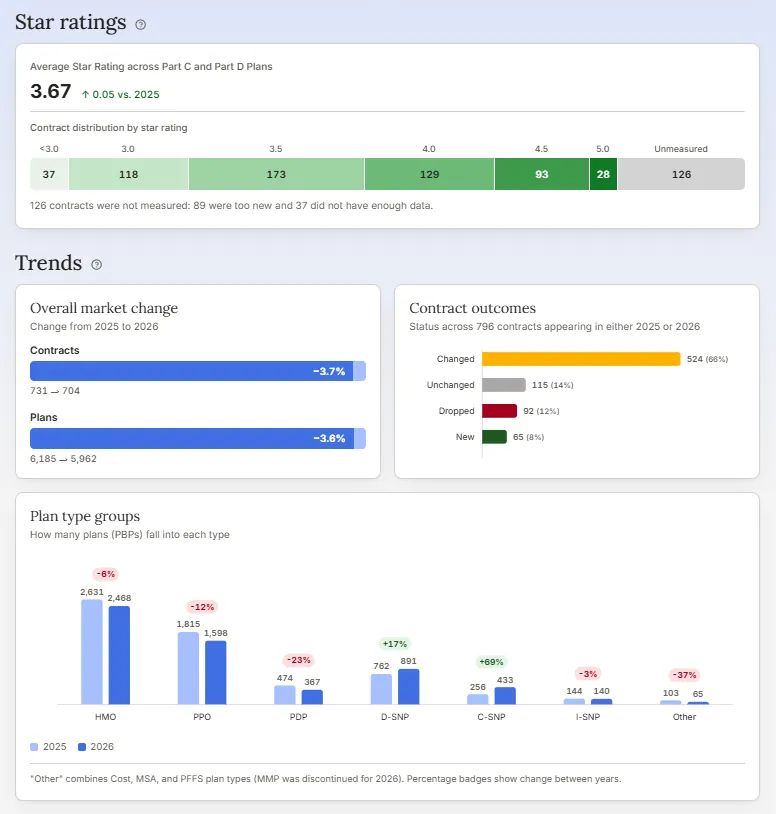Click the D-SNP axis label
The height and width of the screenshot is (814, 776).
click(395, 717)
